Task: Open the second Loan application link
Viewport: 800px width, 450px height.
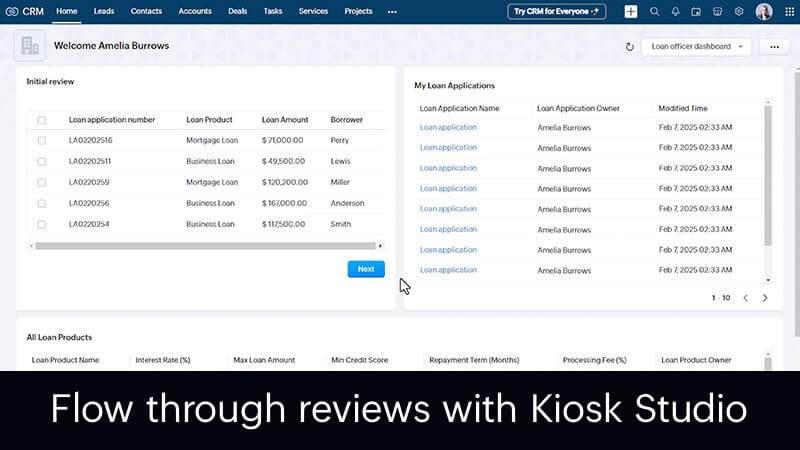Action: click(x=448, y=147)
